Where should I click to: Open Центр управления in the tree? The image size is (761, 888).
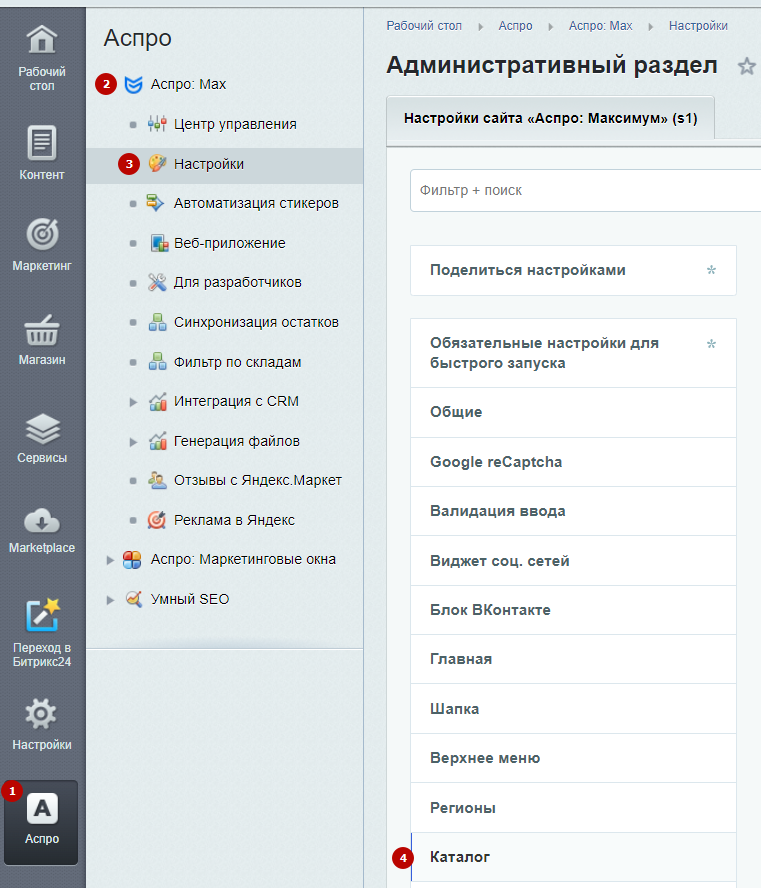[235, 124]
